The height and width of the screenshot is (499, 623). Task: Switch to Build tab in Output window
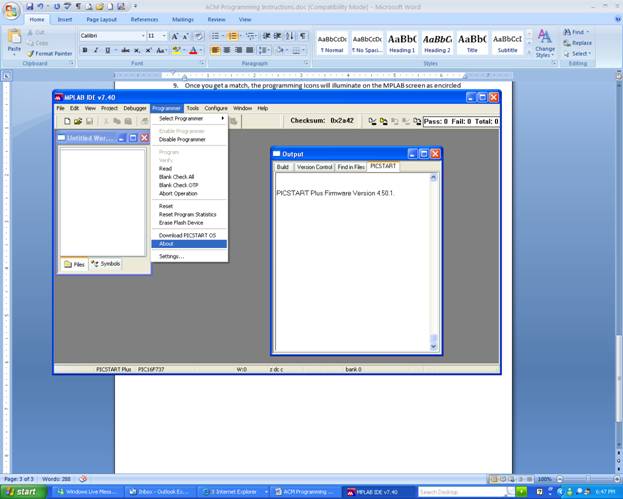(282, 167)
